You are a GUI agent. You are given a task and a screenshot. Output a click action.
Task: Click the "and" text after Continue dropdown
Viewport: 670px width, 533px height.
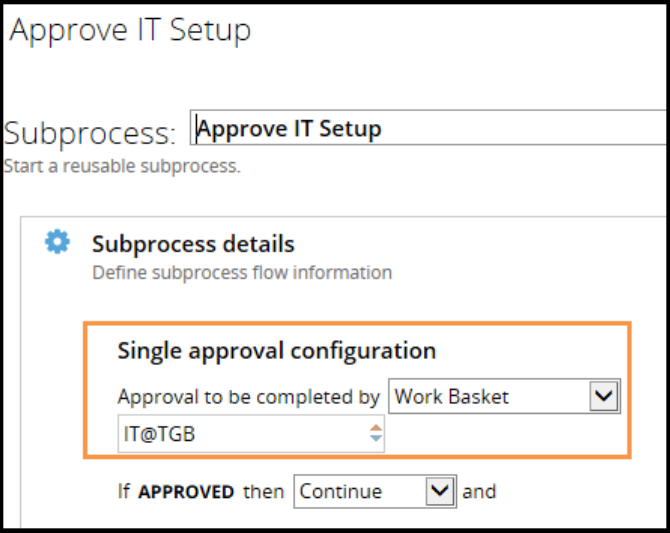(x=479, y=491)
